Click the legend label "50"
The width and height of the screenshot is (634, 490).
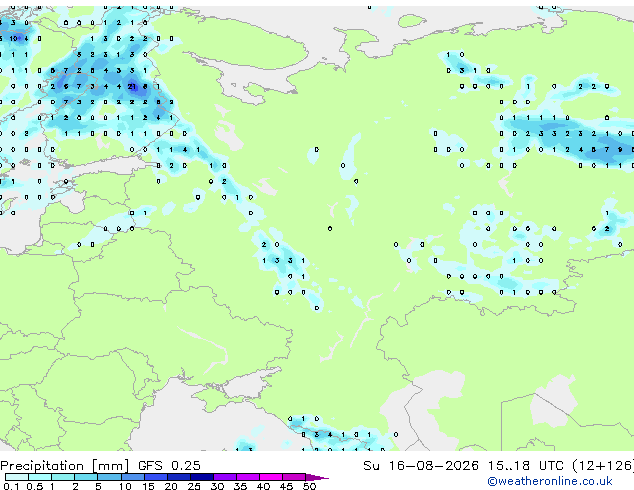point(309,486)
